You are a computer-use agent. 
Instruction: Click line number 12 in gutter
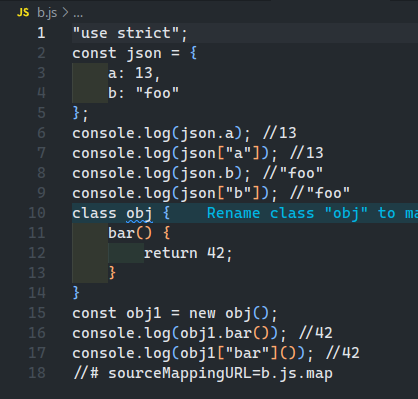pos(37,253)
